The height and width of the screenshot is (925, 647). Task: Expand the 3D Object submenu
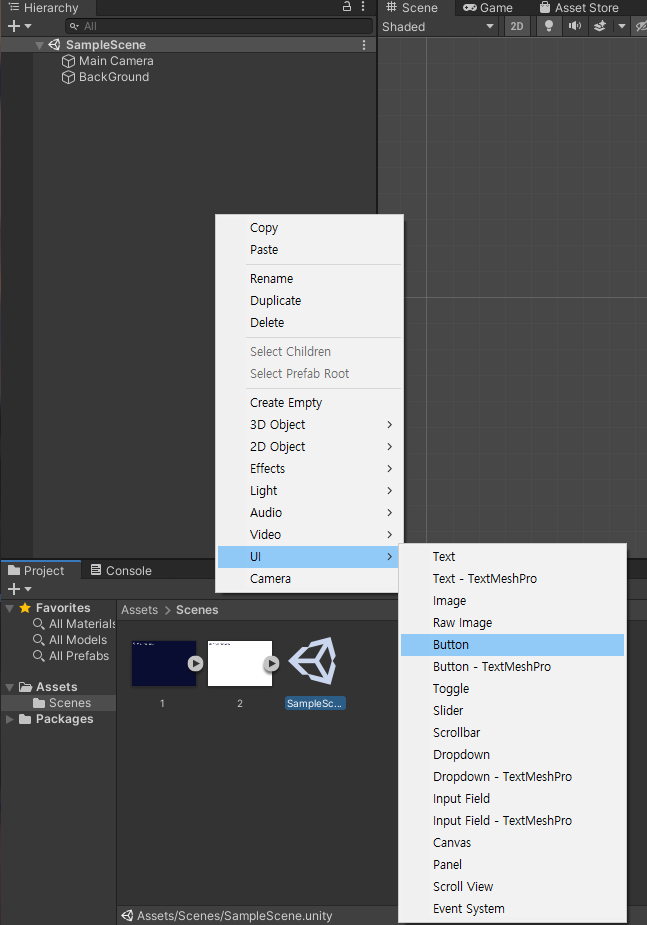[x=310, y=425]
